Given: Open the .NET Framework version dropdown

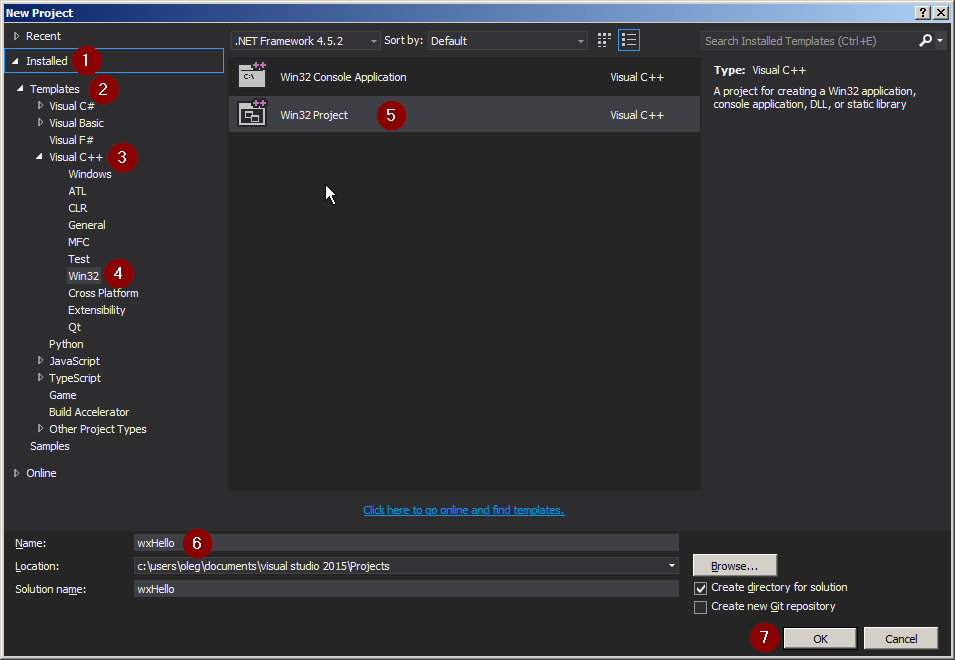Looking at the screenshot, I should pos(306,41).
